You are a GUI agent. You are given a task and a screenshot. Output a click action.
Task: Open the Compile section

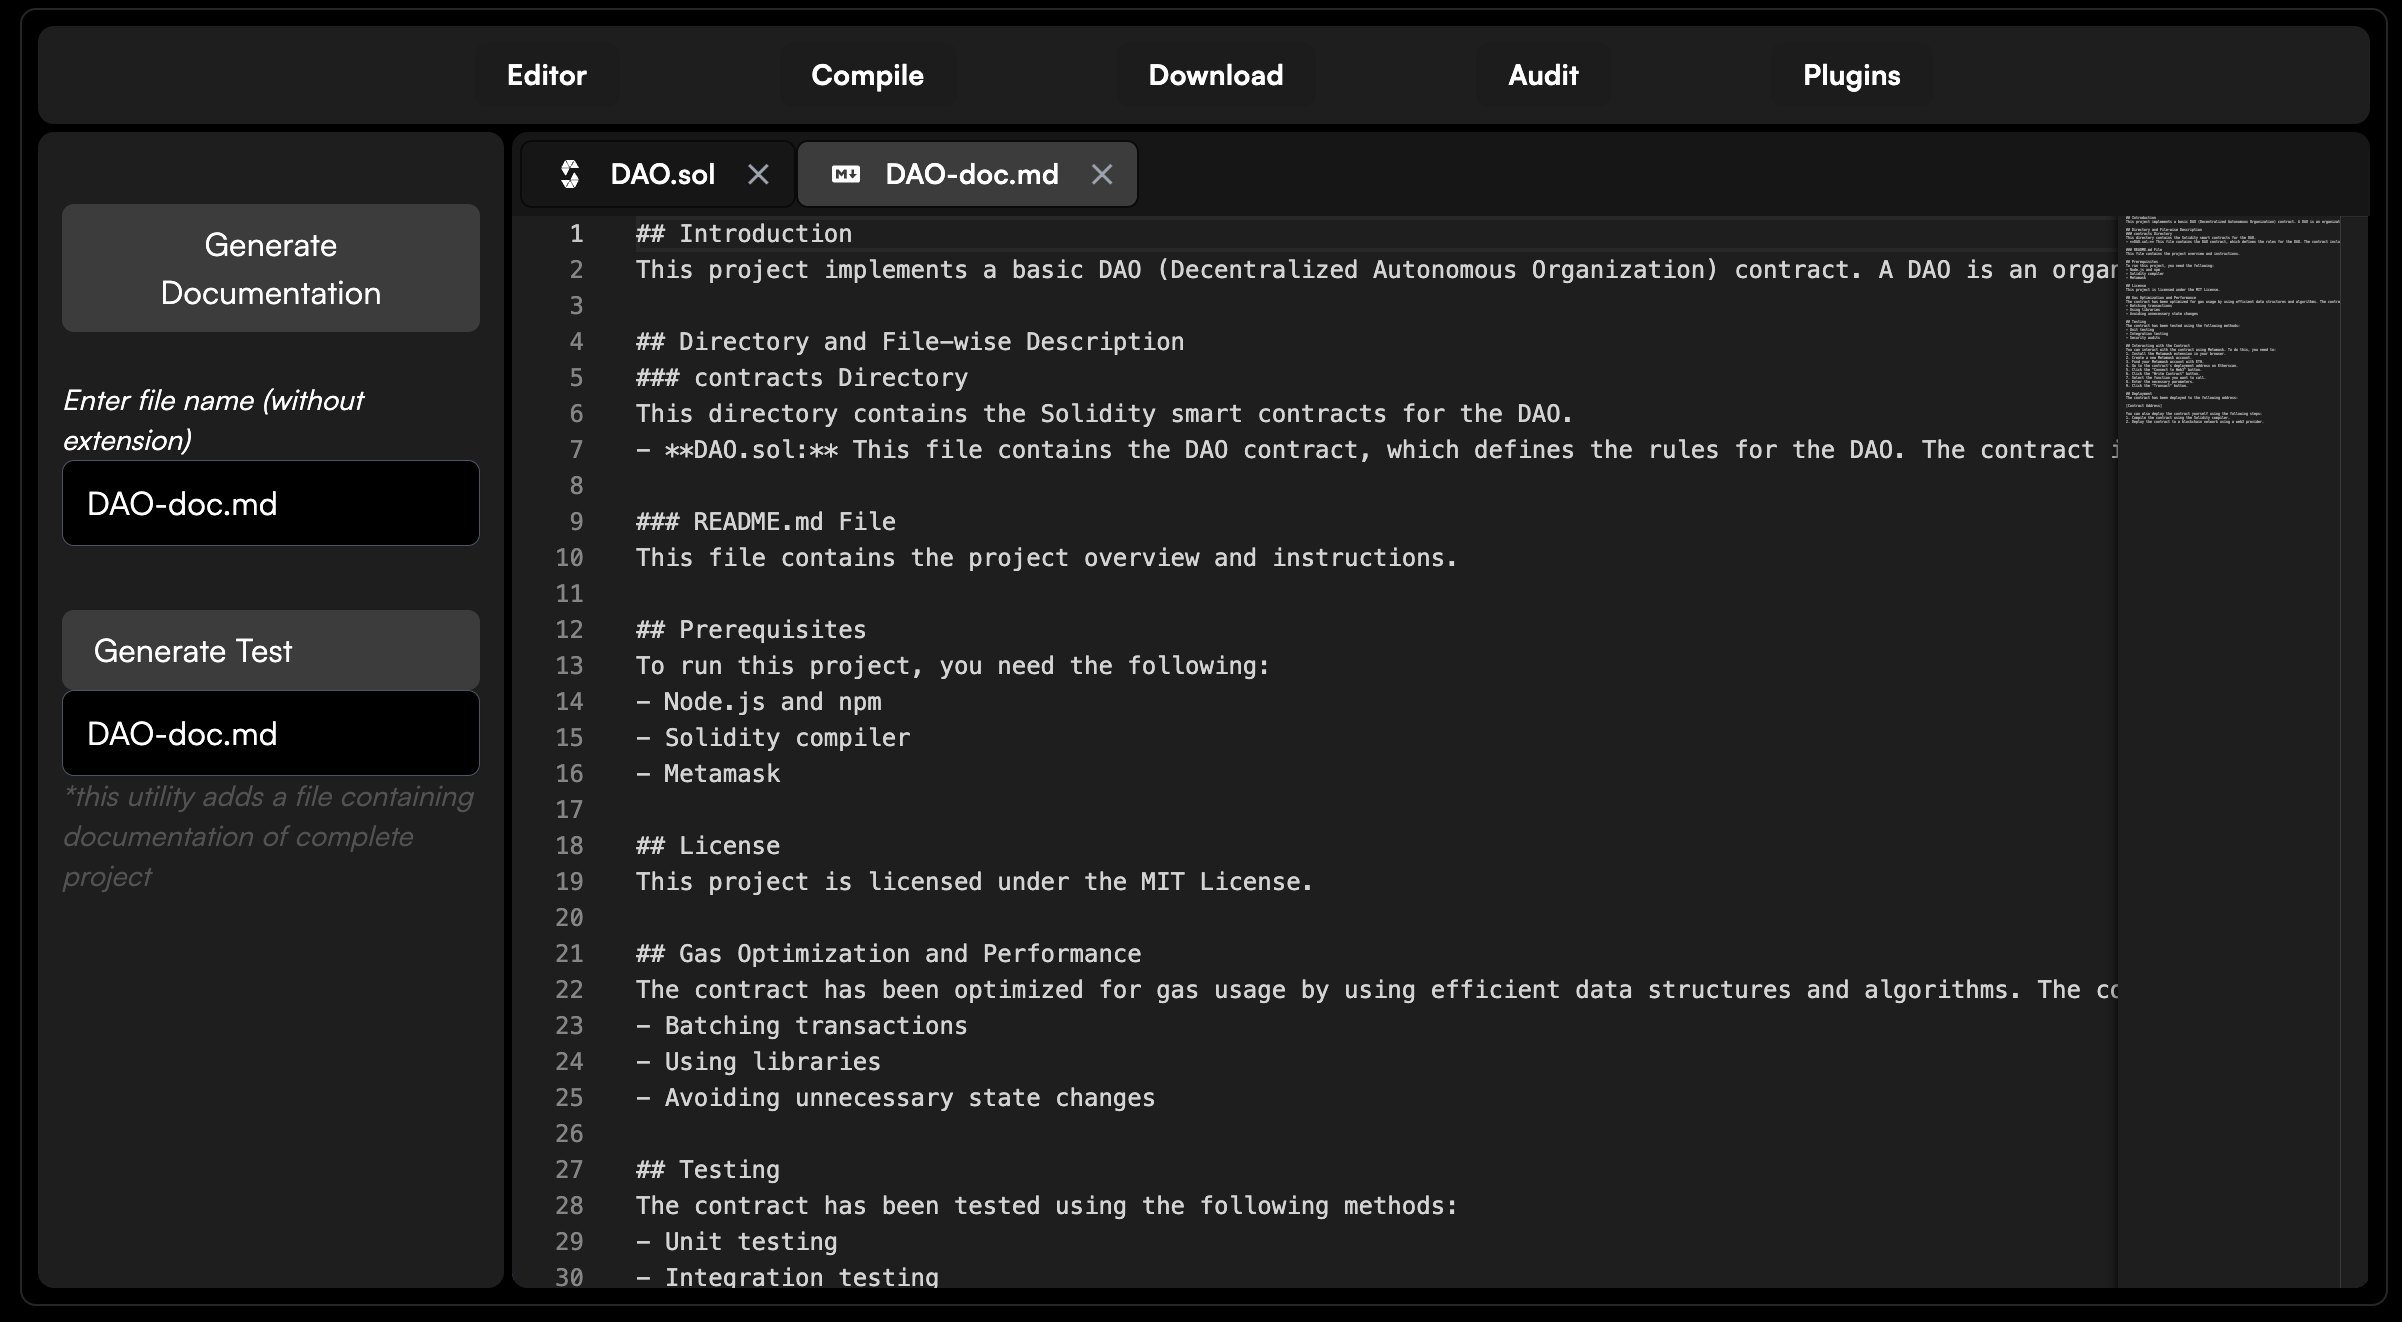pyautogui.click(x=867, y=75)
